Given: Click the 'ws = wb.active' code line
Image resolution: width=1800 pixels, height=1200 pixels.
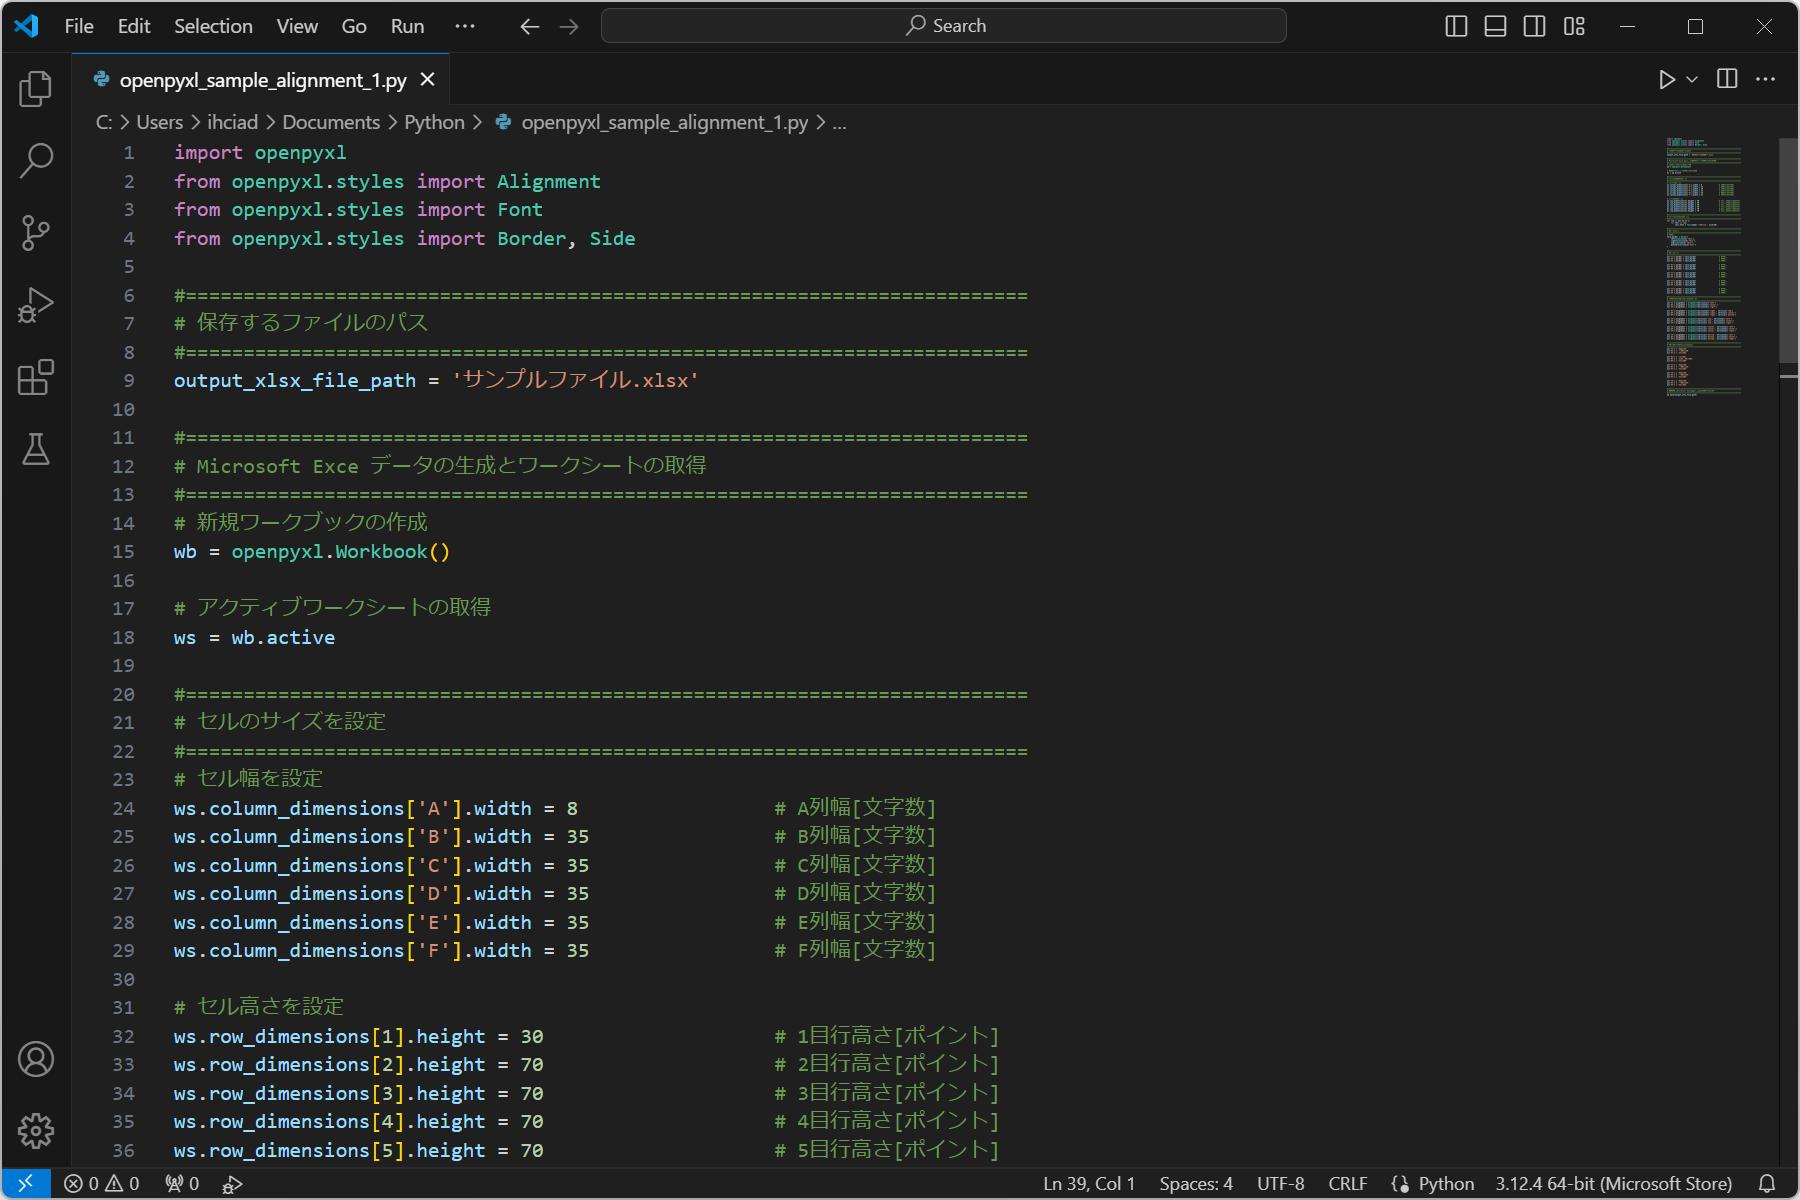Looking at the screenshot, I should pyautogui.click(x=254, y=638).
